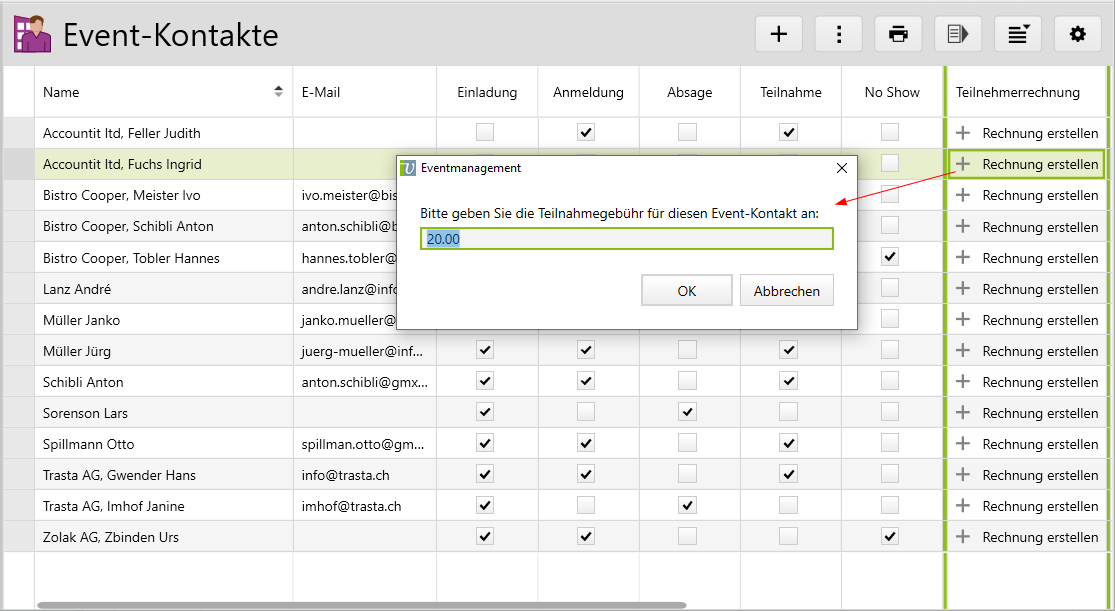Open the three-dot more options menu
The image size is (1115, 611).
[838, 34]
